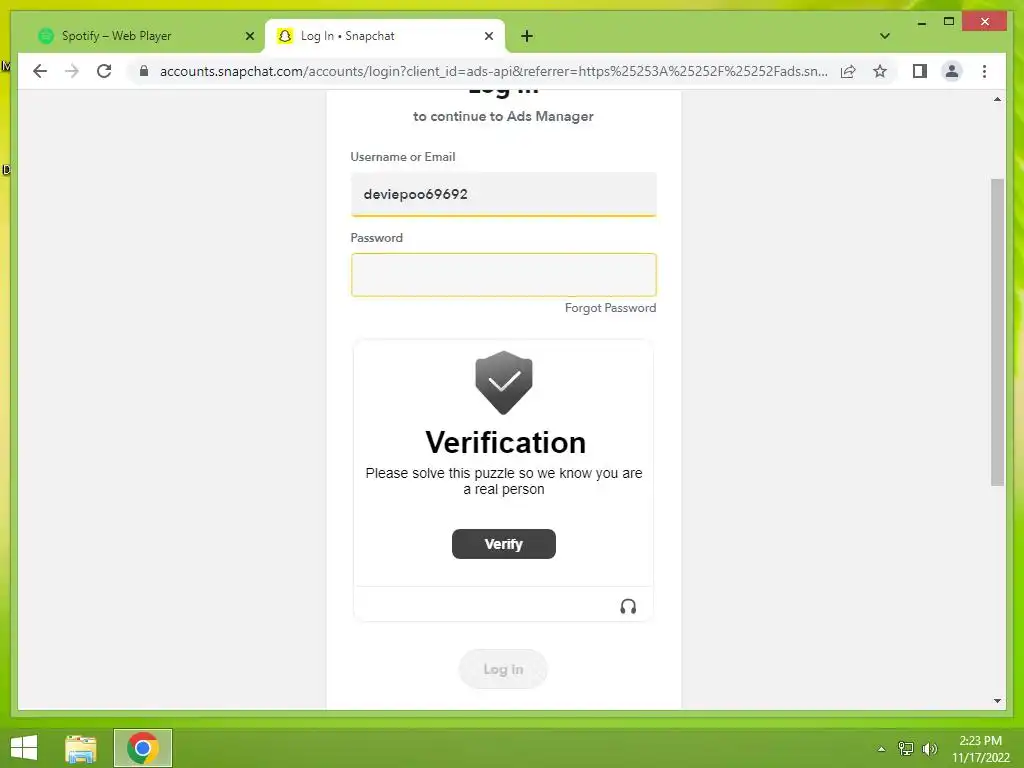Minimize the Chrome window
This screenshot has width=1024, height=768.
click(921, 22)
